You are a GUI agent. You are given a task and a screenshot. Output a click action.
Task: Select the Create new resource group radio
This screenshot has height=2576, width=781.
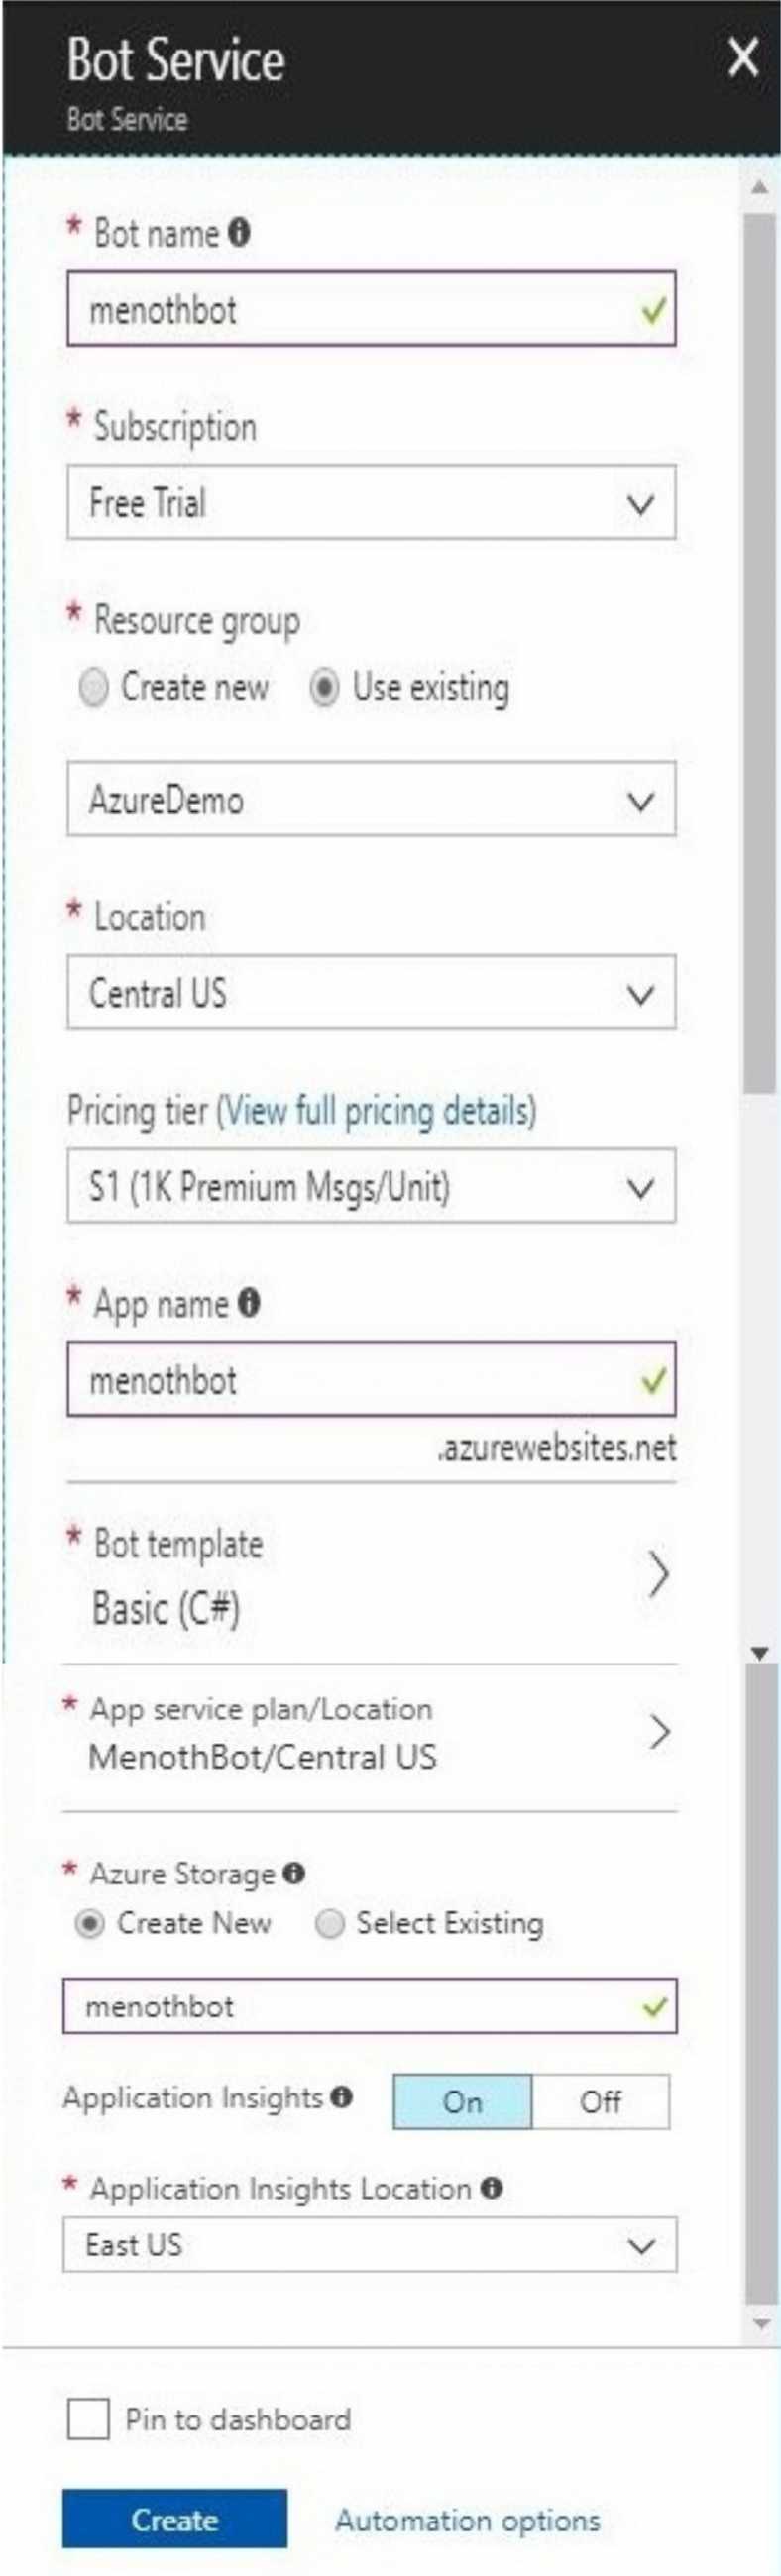click(93, 688)
